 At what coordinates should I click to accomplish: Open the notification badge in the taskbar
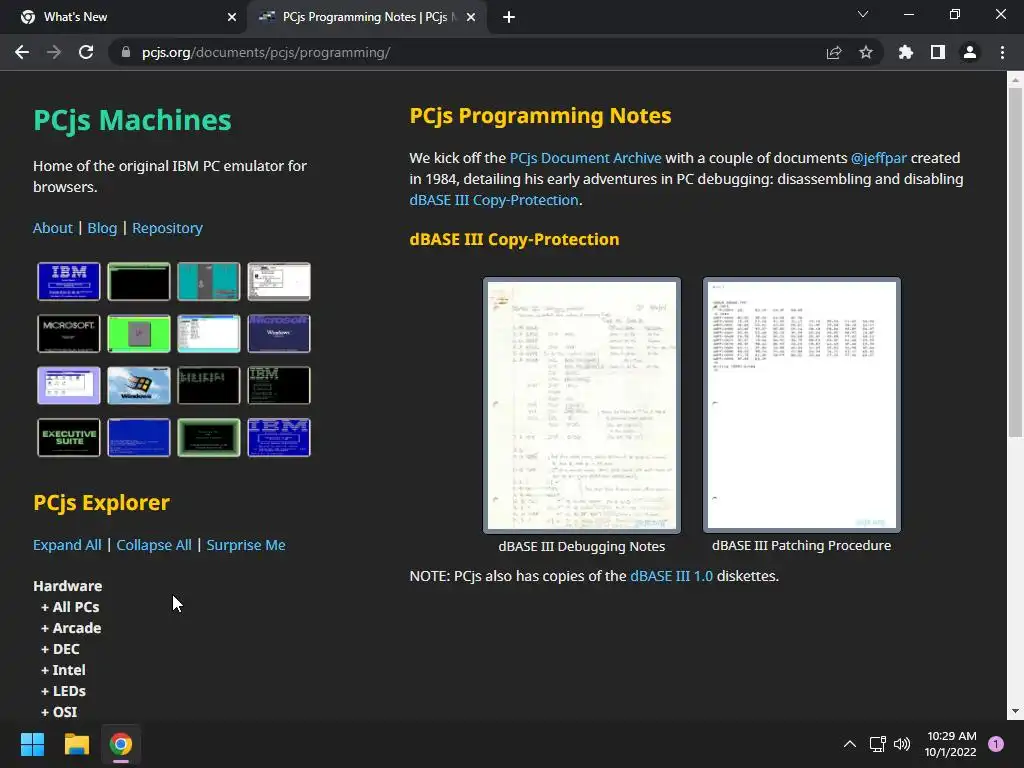point(996,743)
